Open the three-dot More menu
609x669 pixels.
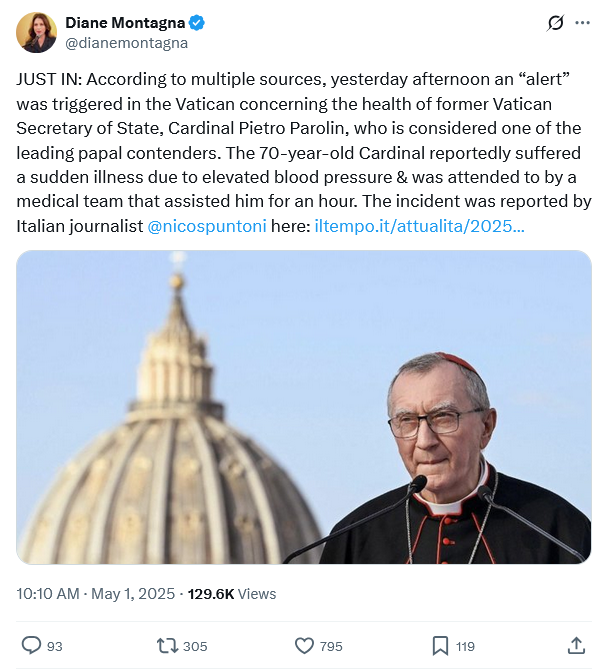tap(582, 23)
